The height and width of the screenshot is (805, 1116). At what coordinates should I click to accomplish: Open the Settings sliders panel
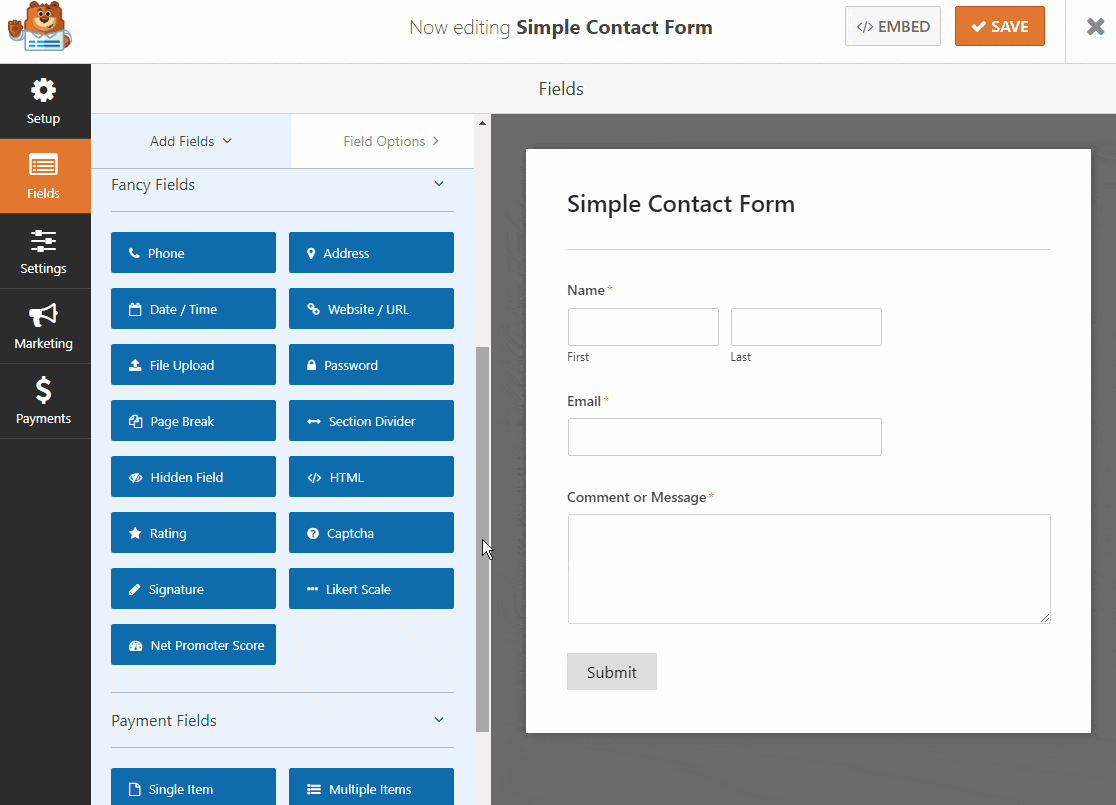[45, 251]
